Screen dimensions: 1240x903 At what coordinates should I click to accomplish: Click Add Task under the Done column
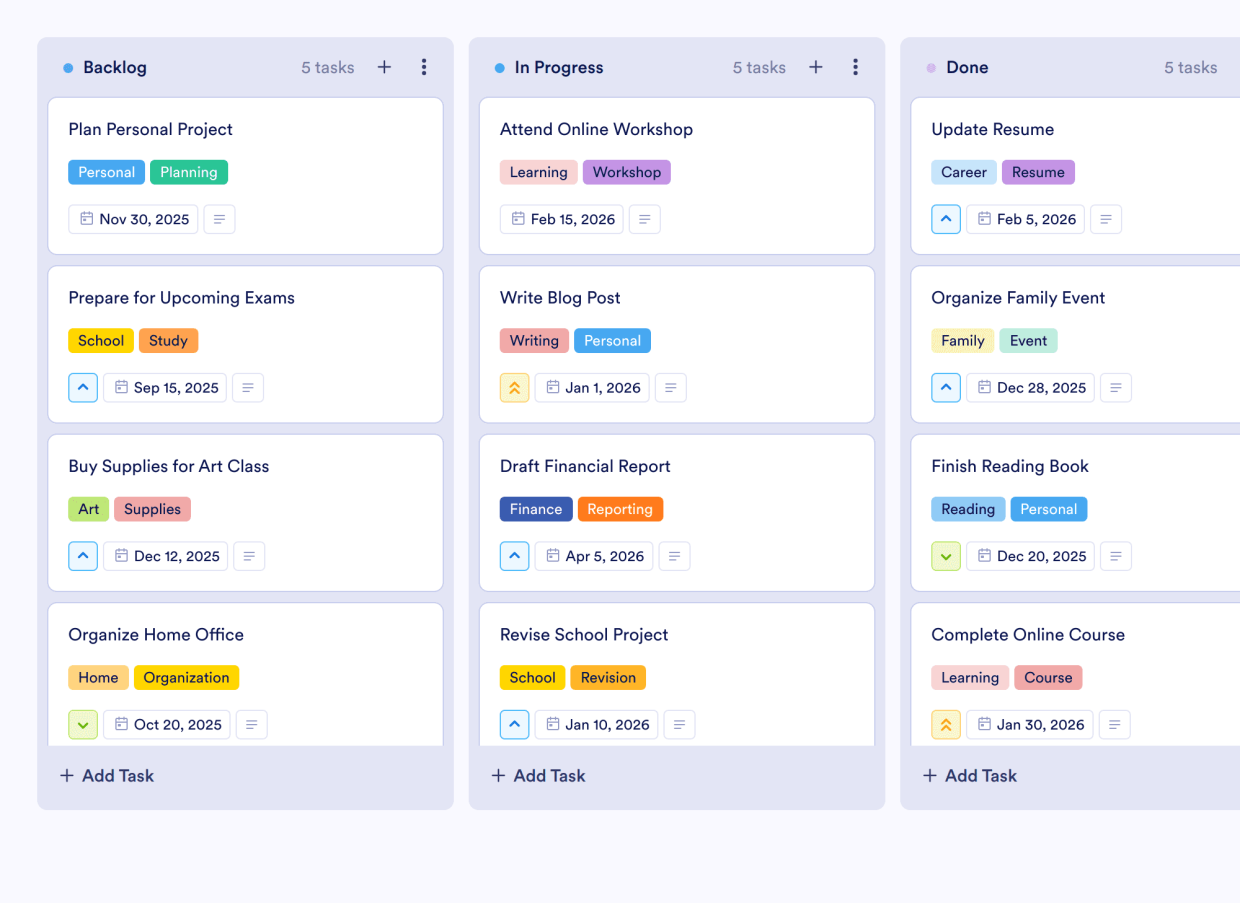[969, 775]
